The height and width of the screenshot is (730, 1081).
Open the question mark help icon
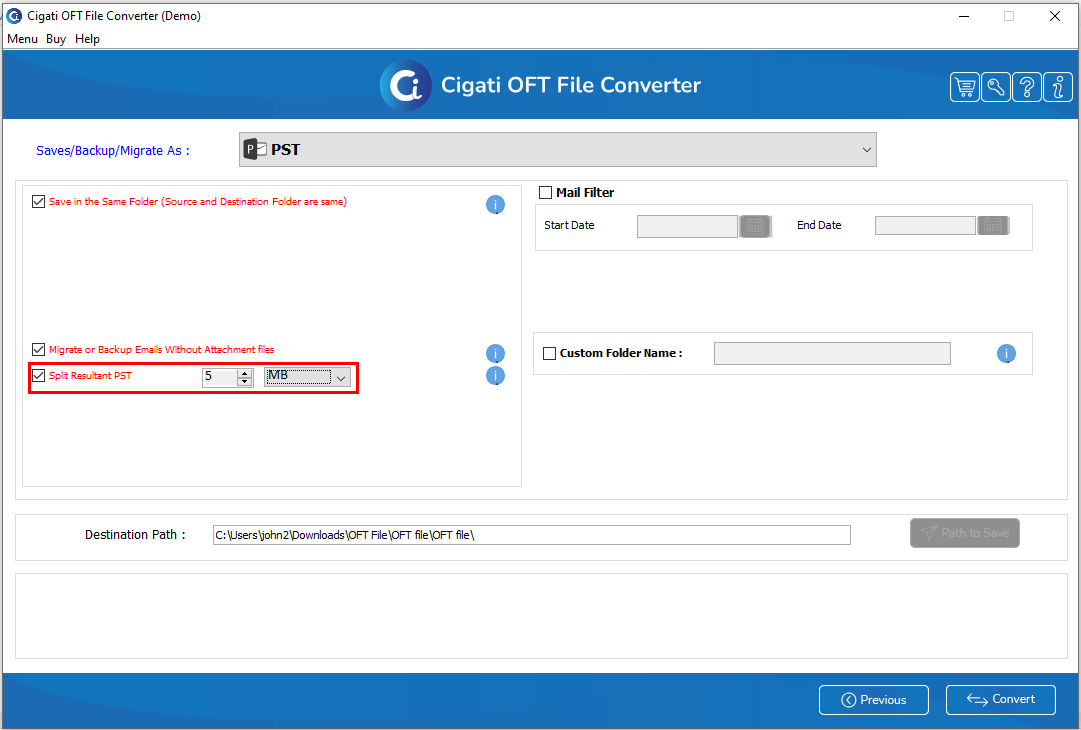point(1027,87)
